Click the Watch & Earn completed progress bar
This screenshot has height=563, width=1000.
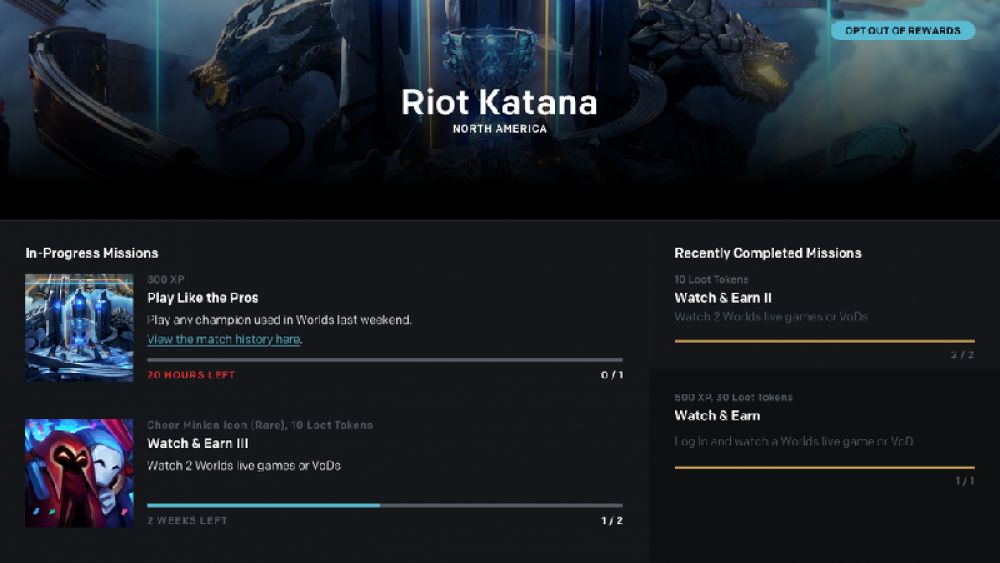[x=824, y=467]
